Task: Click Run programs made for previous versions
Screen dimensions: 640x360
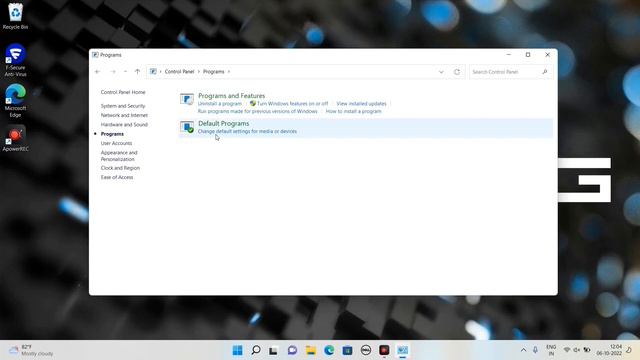Action: [x=258, y=111]
